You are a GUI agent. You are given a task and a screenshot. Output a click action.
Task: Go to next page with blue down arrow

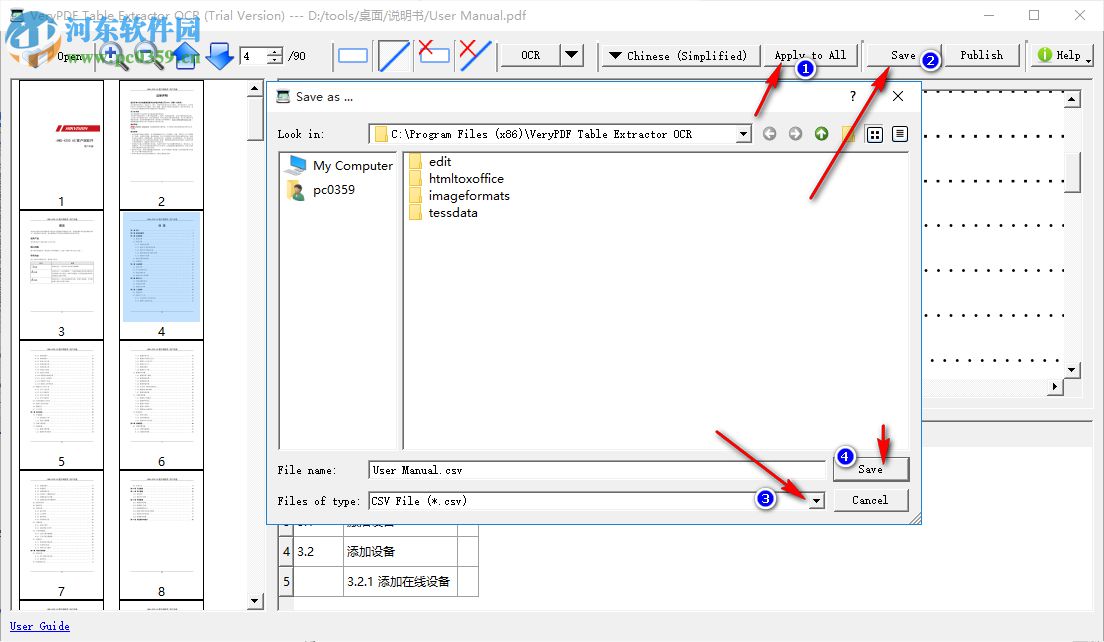click(219, 55)
